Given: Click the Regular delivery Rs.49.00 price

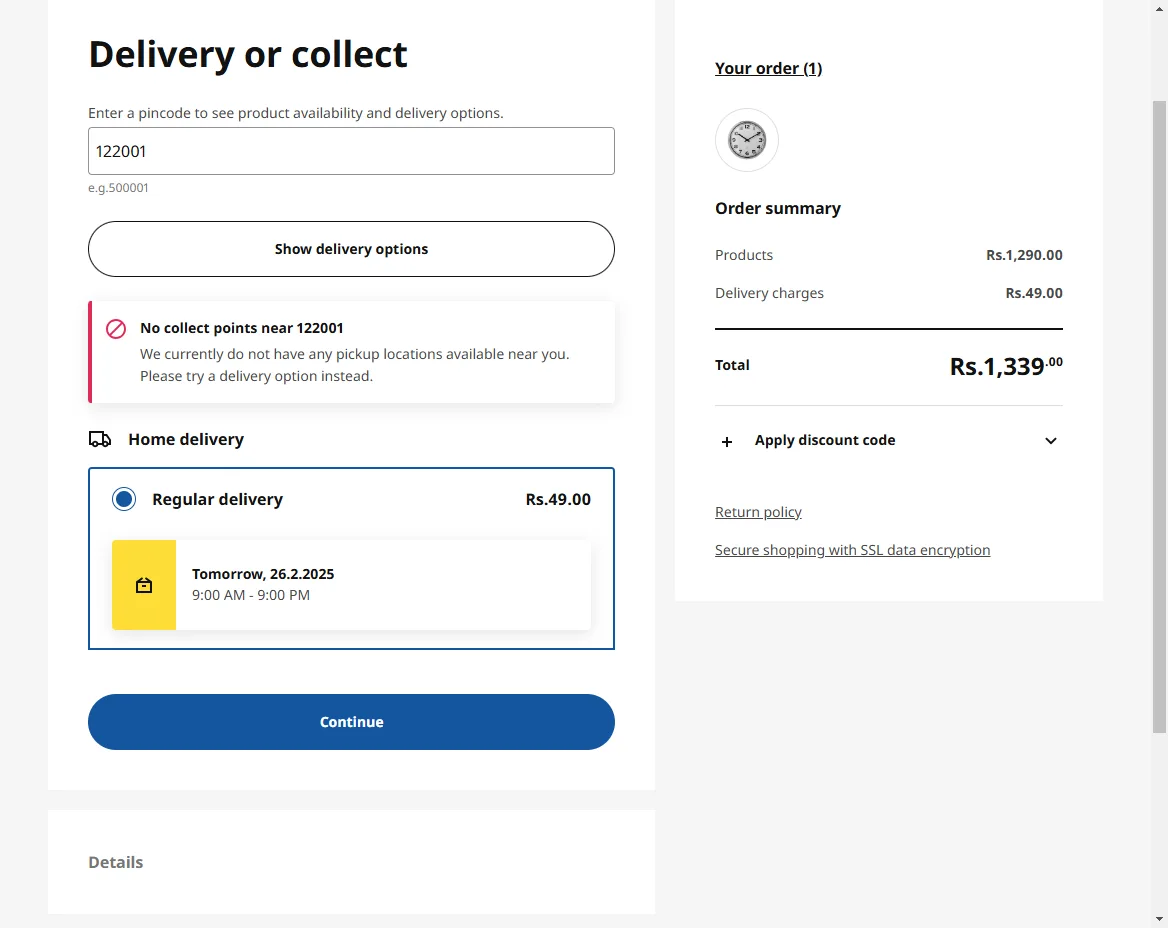Looking at the screenshot, I should (x=558, y=499).
